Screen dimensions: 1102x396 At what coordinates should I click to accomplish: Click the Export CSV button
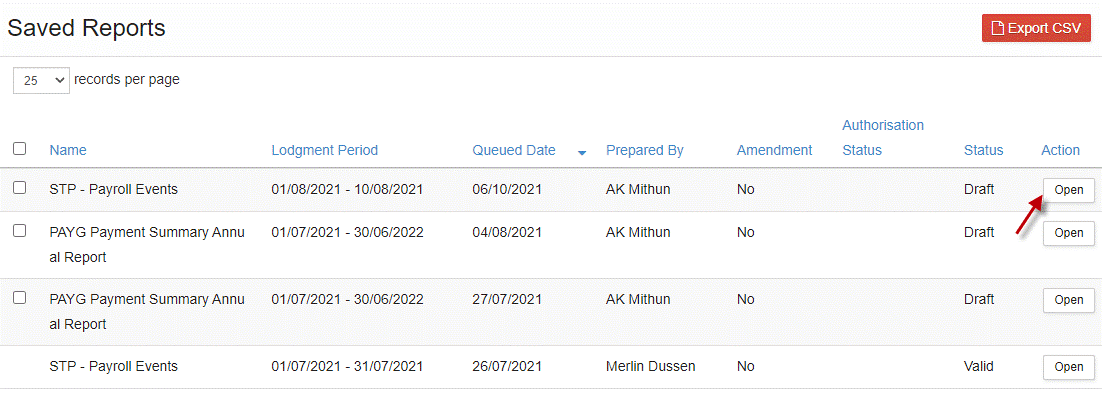tap(1036, 28)
